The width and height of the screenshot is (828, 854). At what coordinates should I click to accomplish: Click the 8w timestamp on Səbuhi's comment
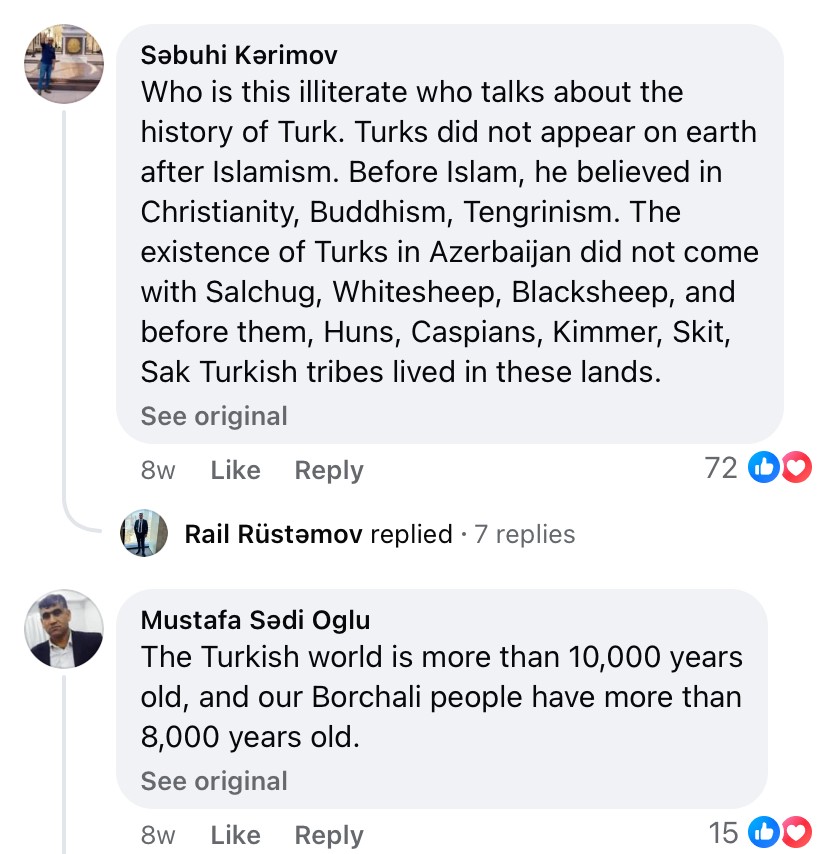click(x=158, y=470)
